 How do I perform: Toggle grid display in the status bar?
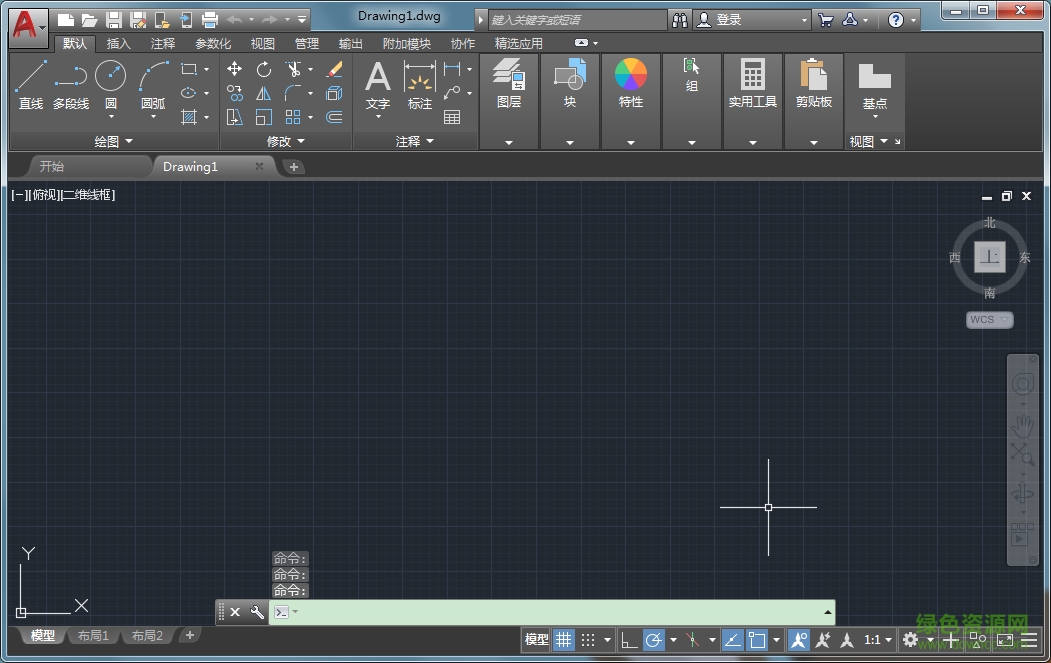pos(564,640)
